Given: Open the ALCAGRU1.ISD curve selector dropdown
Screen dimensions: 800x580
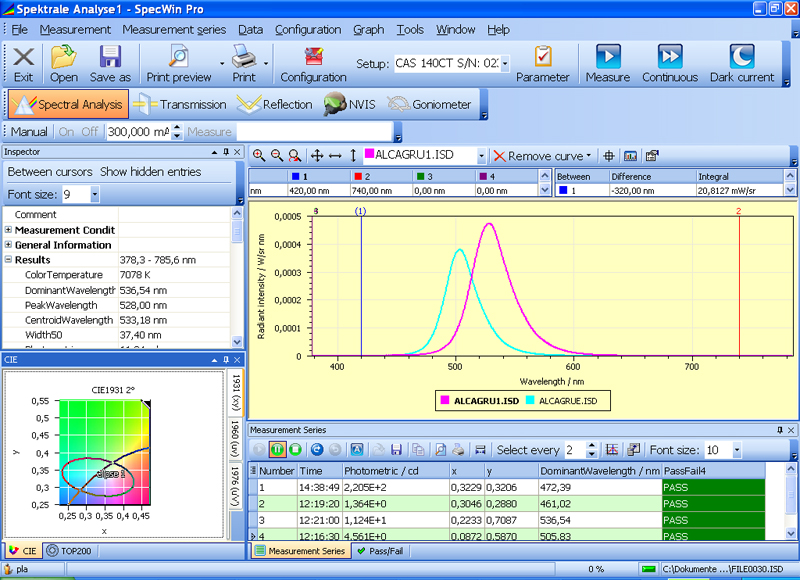Looking at the screenshot, I should 481,156.
